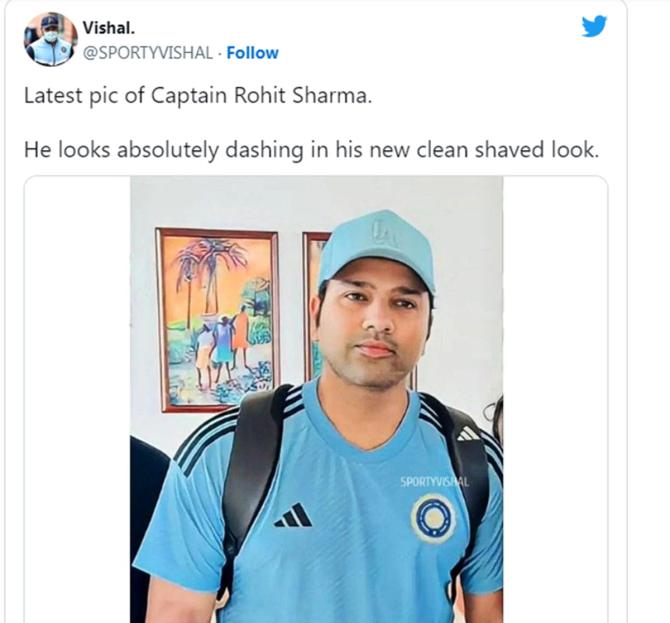Image resolution: width=670 pixels, height=623 pixels.
Task: Click the blank white area right of photo
Action: point(555,399)
